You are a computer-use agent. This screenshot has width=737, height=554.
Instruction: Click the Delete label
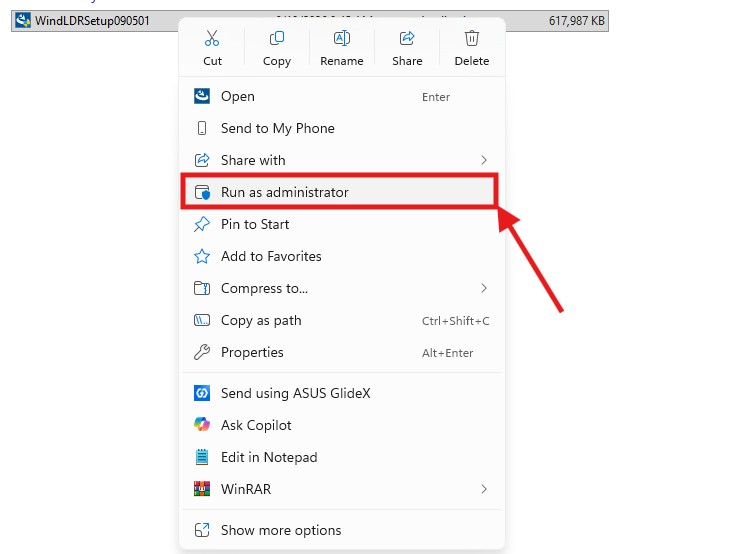coord(472,61)
